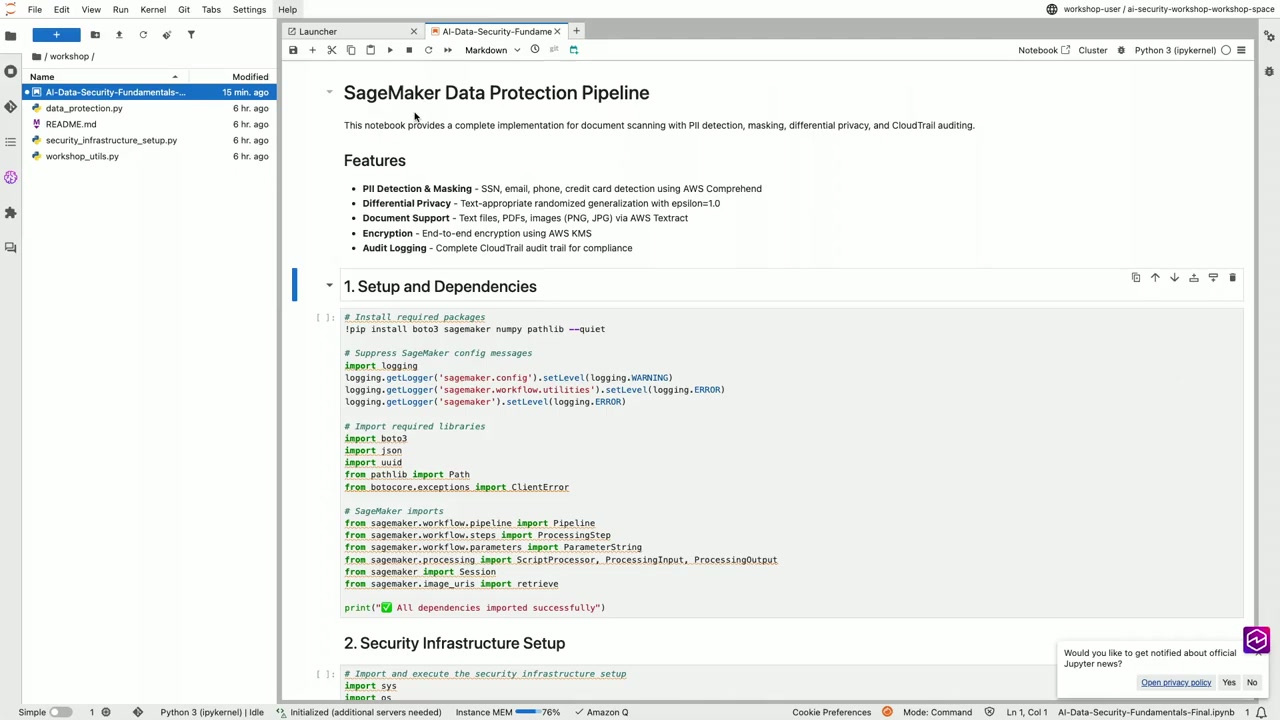Restart the kernel via the refresh icon

(428, 50)
